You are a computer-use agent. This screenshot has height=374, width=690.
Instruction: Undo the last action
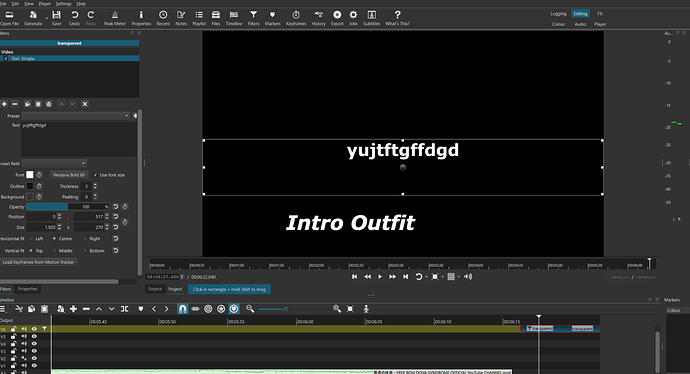(x=74, y=18)
